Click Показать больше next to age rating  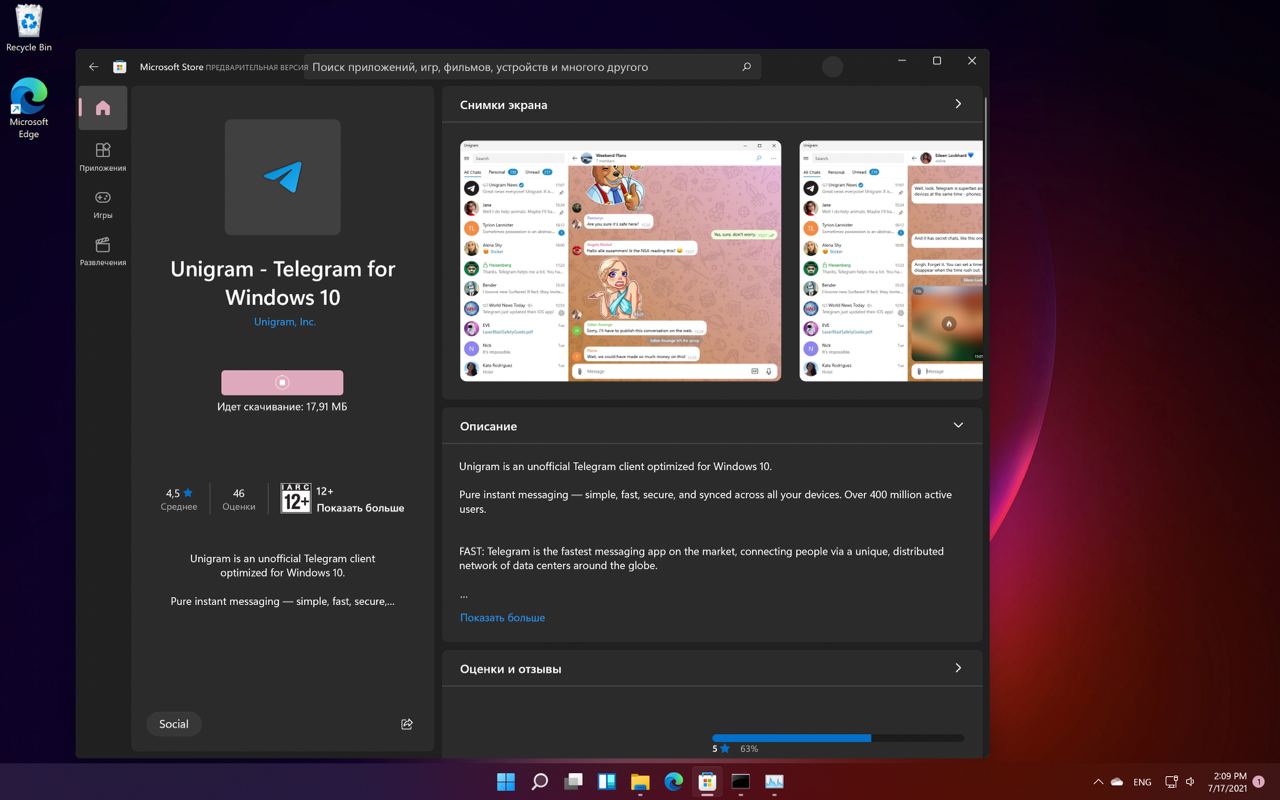tap(360, 508)
